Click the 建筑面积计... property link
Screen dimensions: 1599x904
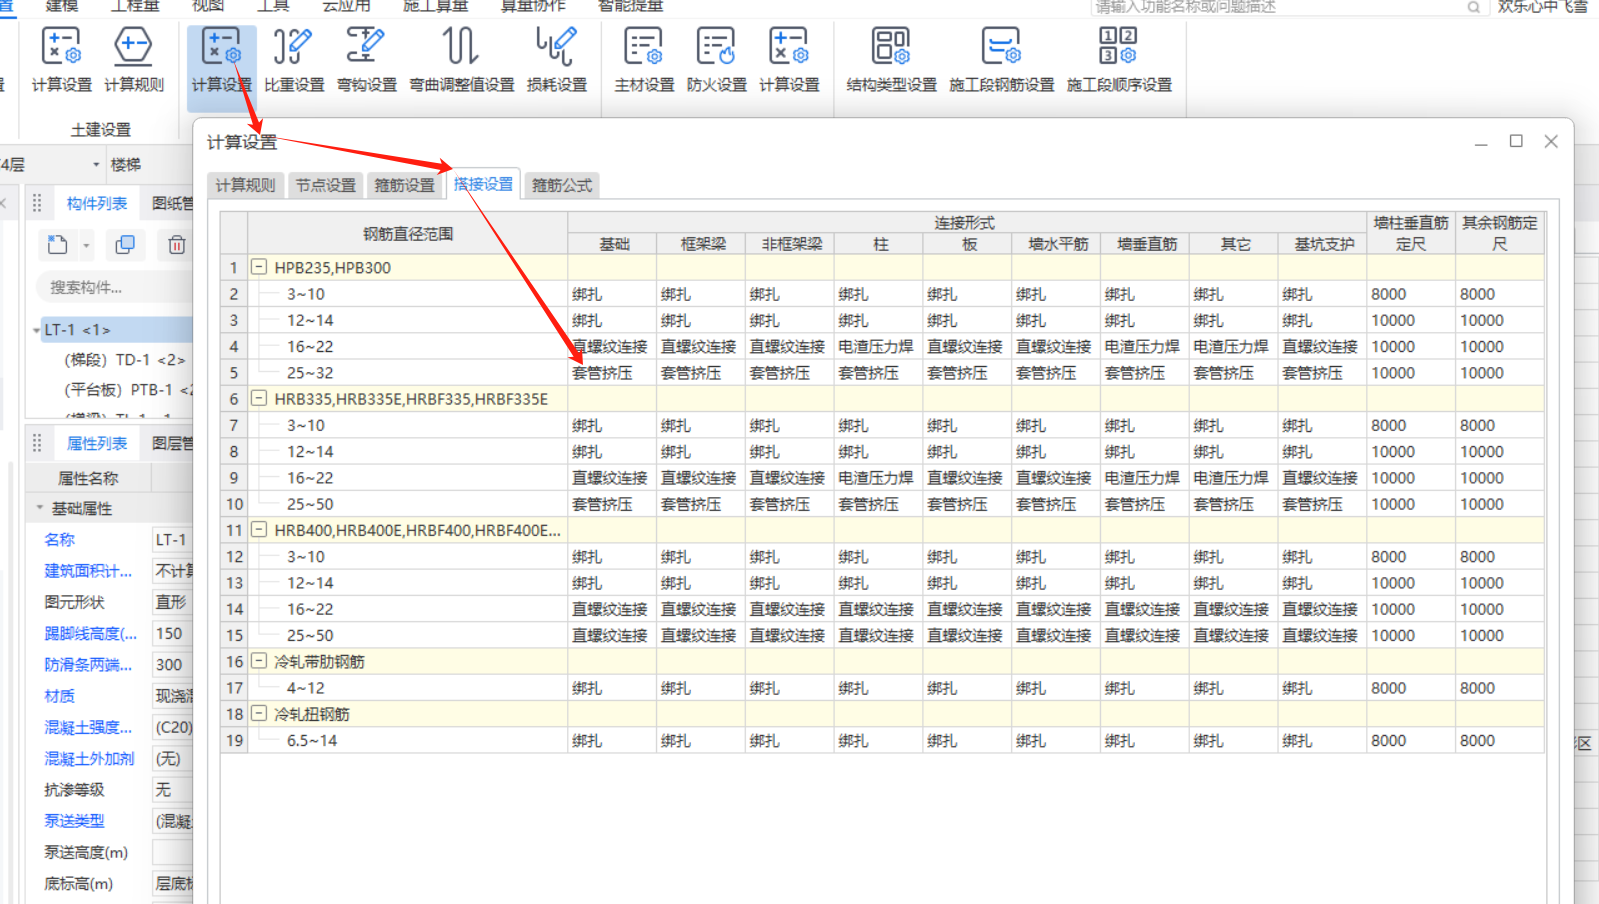(x=88, y=571)
